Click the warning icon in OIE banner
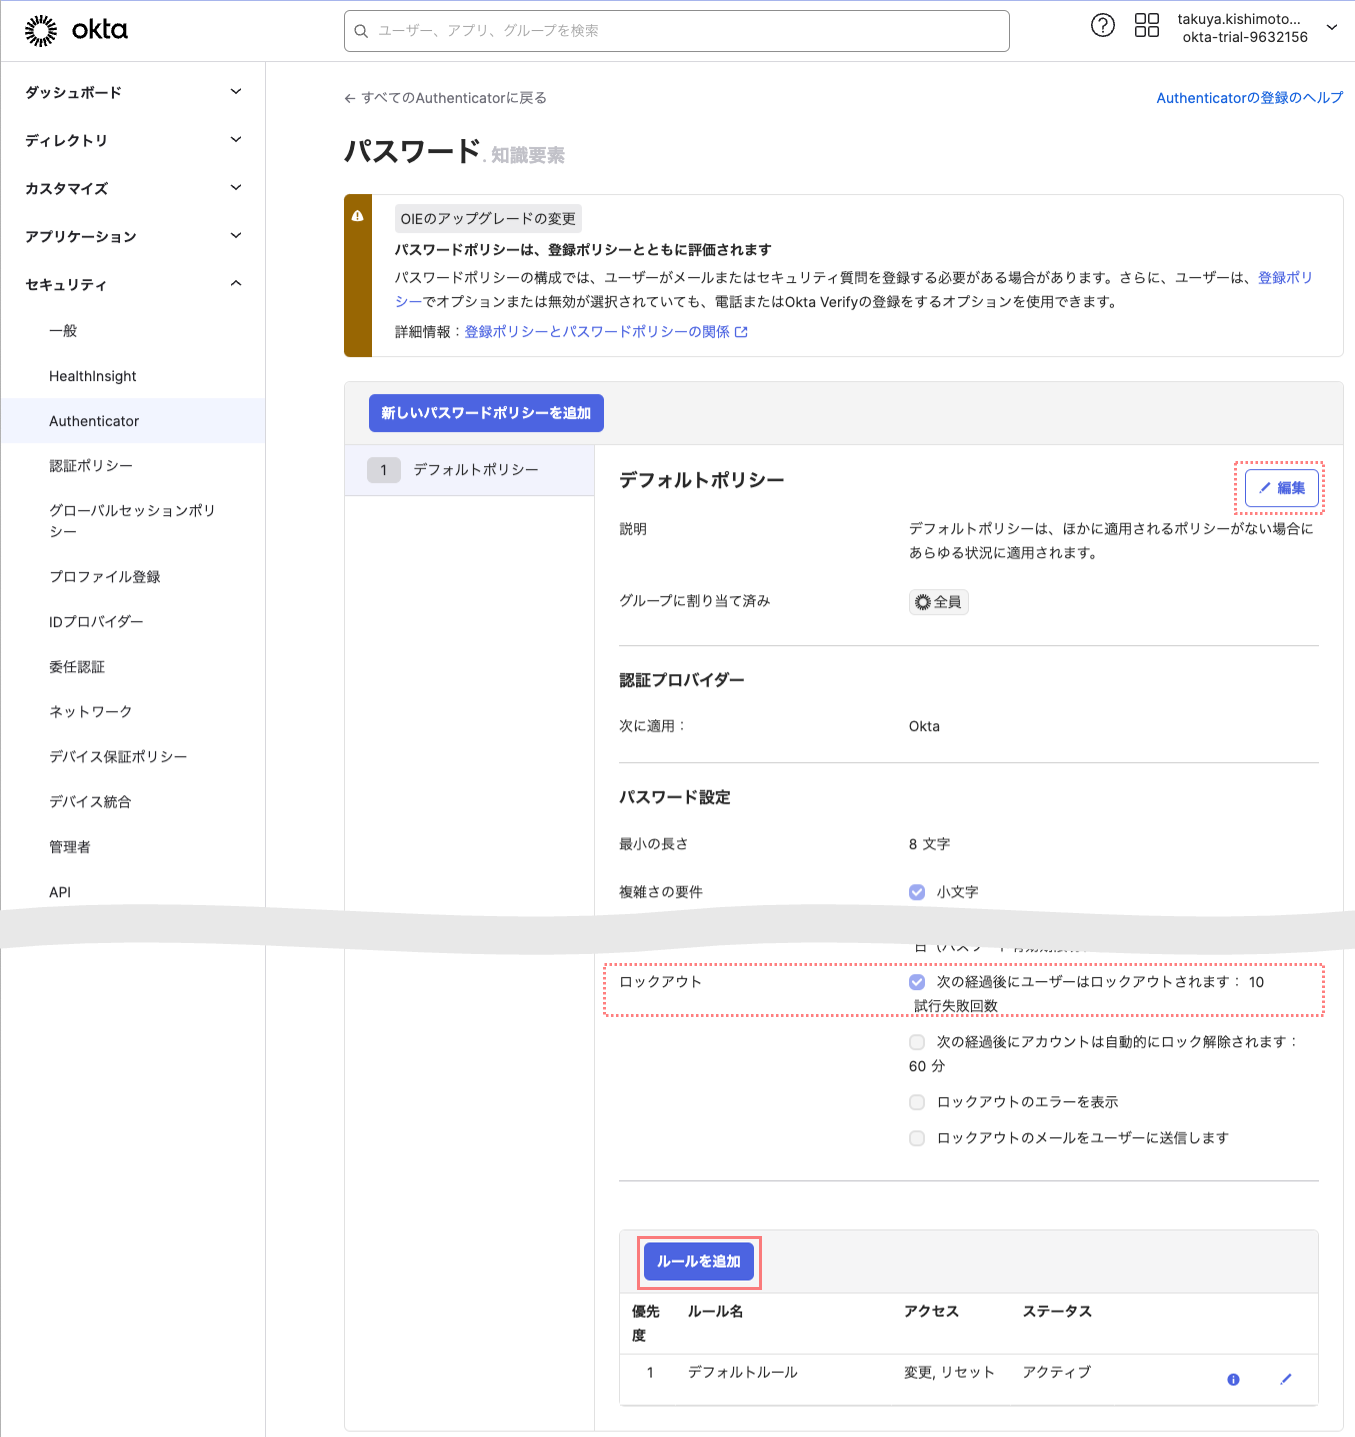The width and height of the screenshot is (1355, 1437). coord(358,214)
